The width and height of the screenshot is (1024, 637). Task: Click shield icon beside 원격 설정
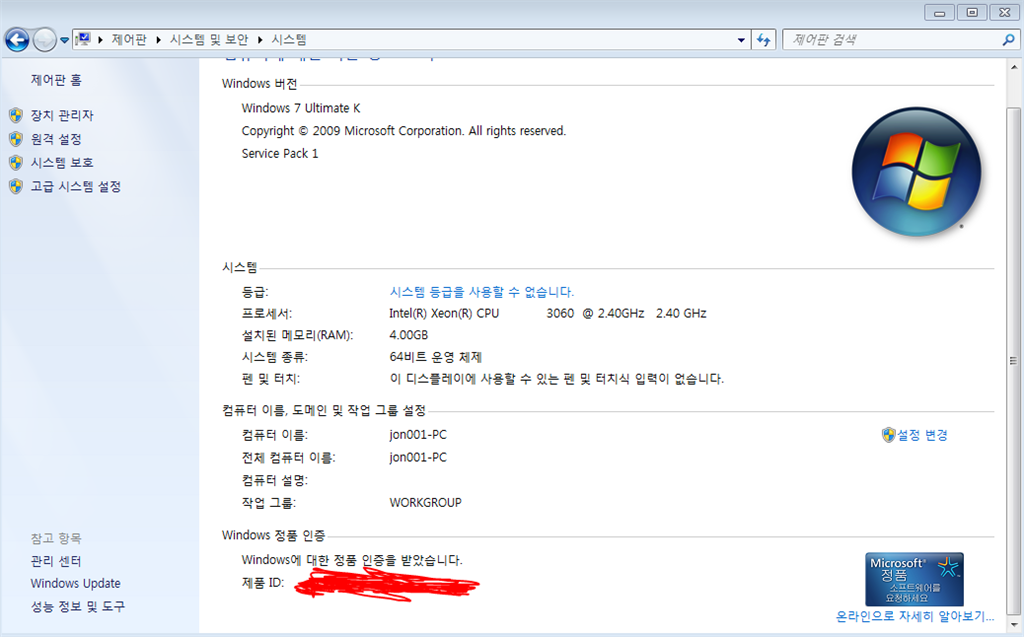pyautogui.click(x=16, y=139)
